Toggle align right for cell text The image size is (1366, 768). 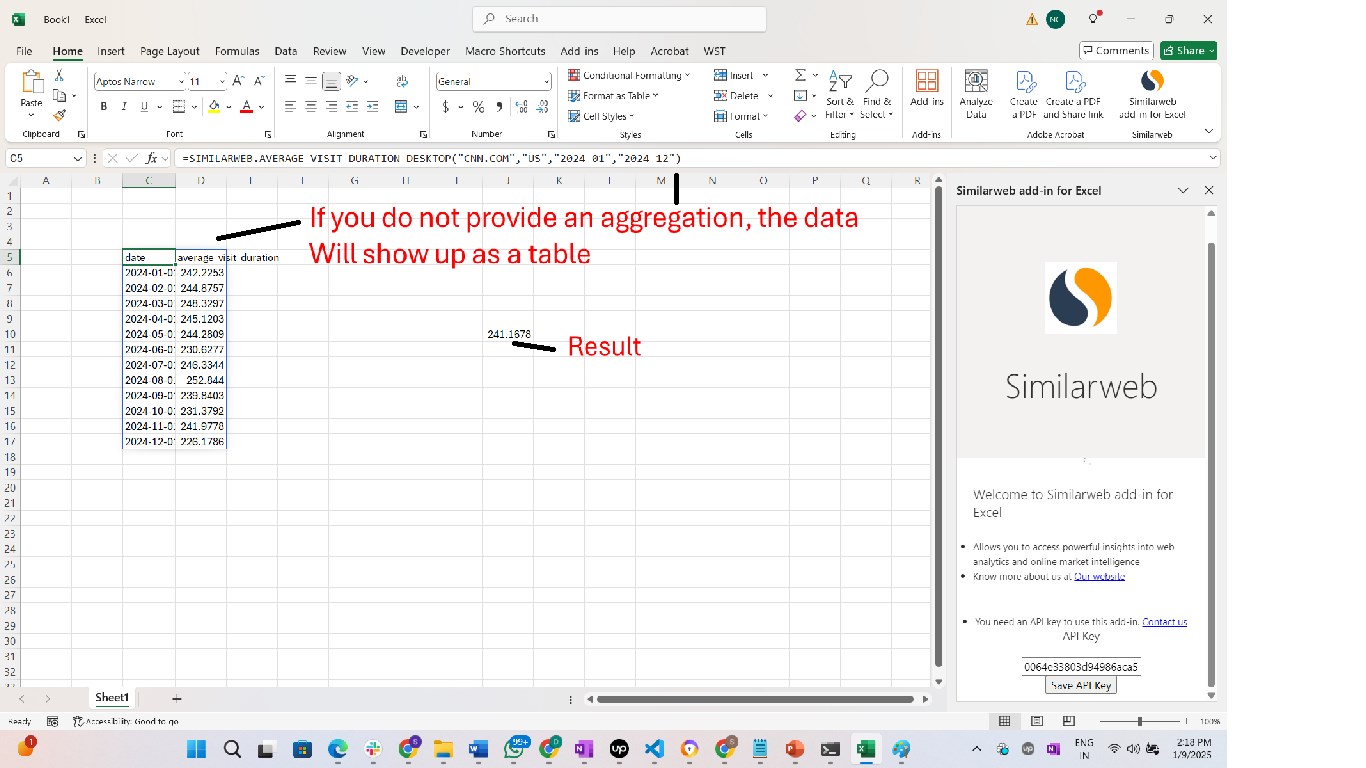pyautogui.click(x=331, y=107)
